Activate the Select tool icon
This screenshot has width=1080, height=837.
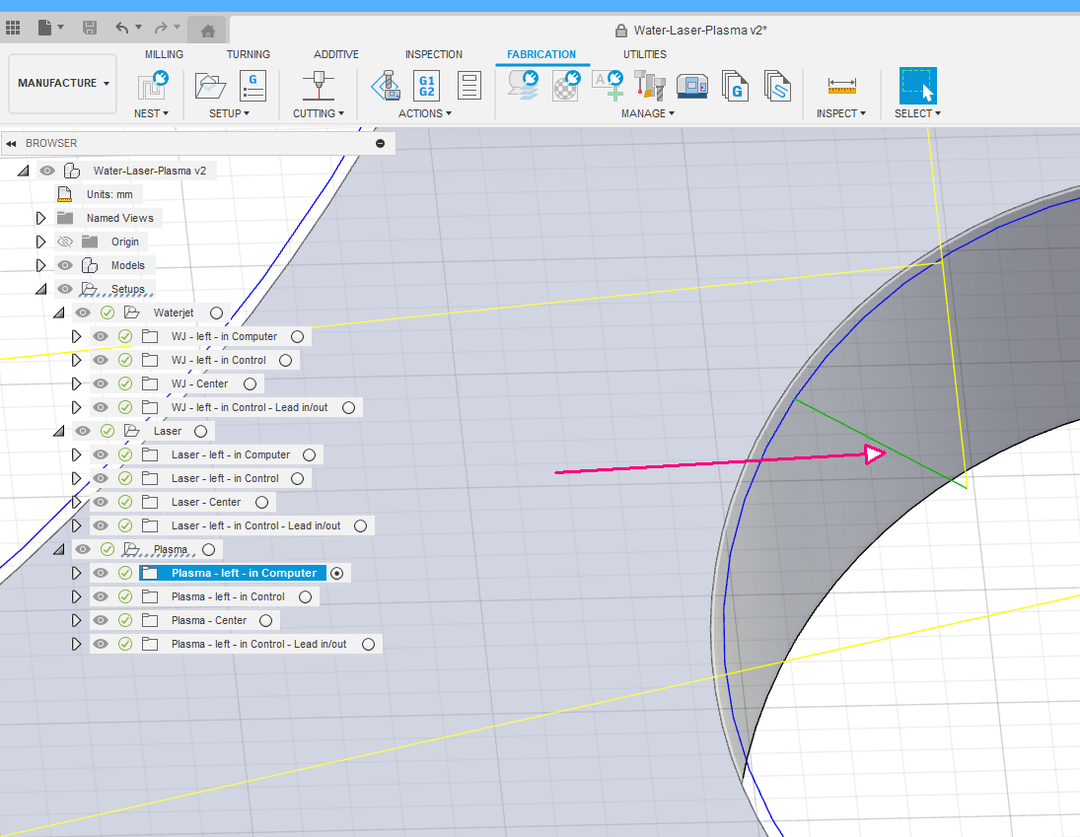918,85
